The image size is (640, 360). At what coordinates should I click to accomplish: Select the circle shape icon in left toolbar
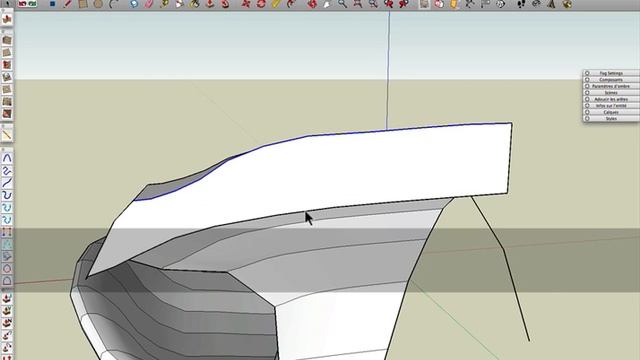(x=7, y=269)
